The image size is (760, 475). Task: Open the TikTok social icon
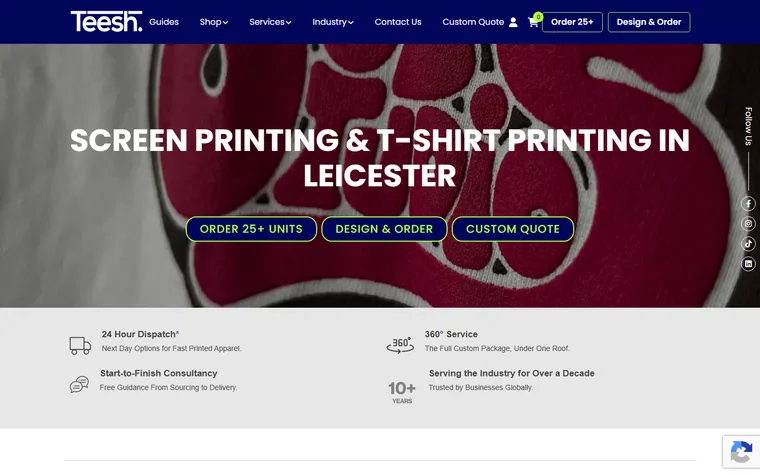(748, 243)
